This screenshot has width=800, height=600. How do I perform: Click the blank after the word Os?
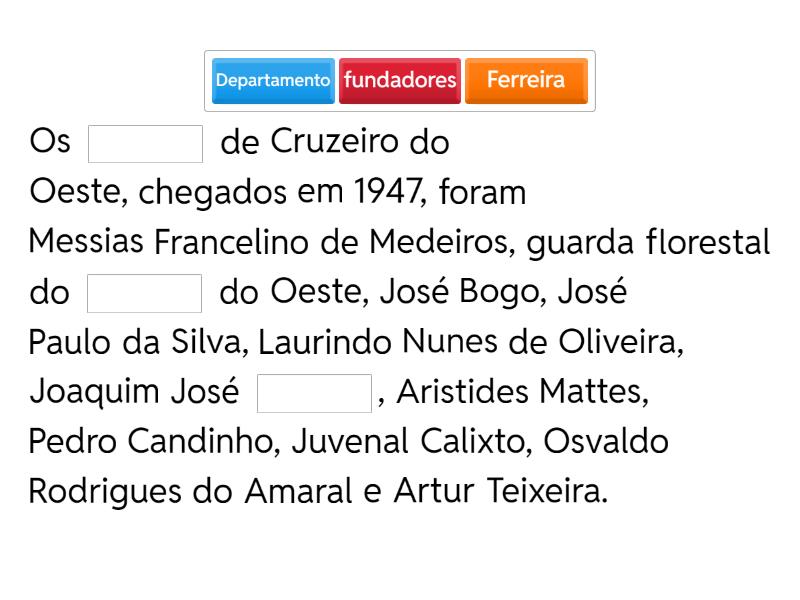[146, 143]
